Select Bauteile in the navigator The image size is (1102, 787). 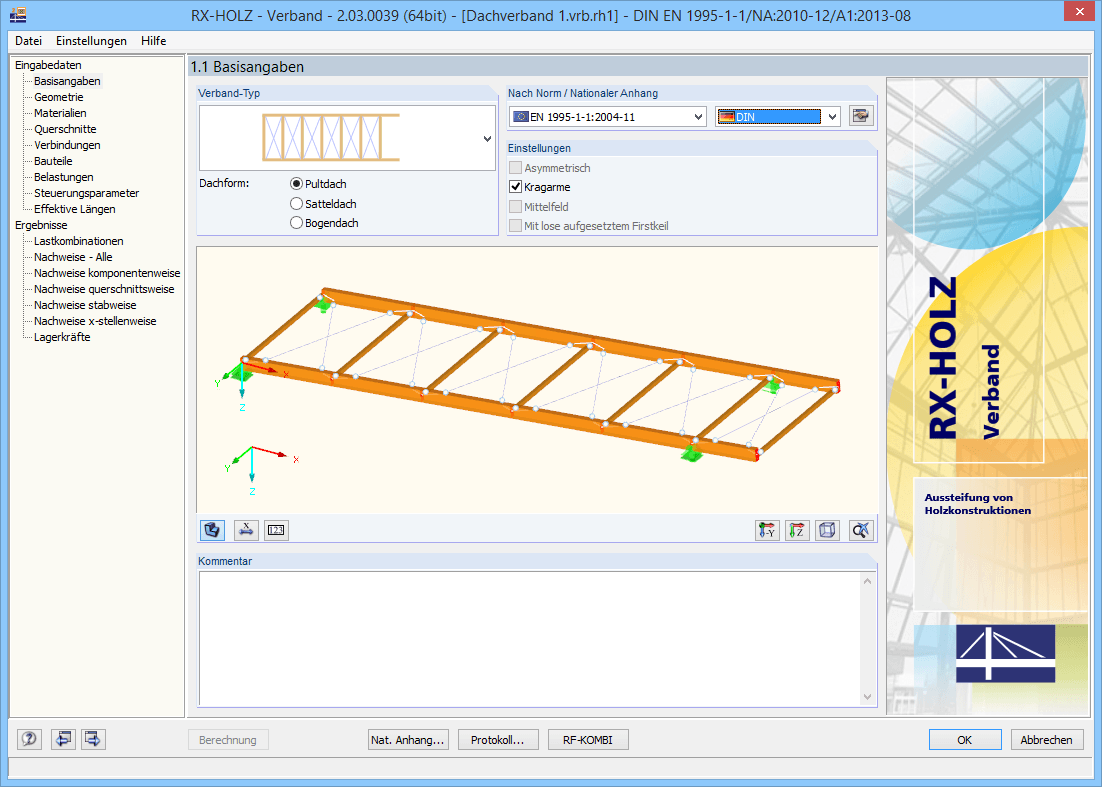point(53,161)
